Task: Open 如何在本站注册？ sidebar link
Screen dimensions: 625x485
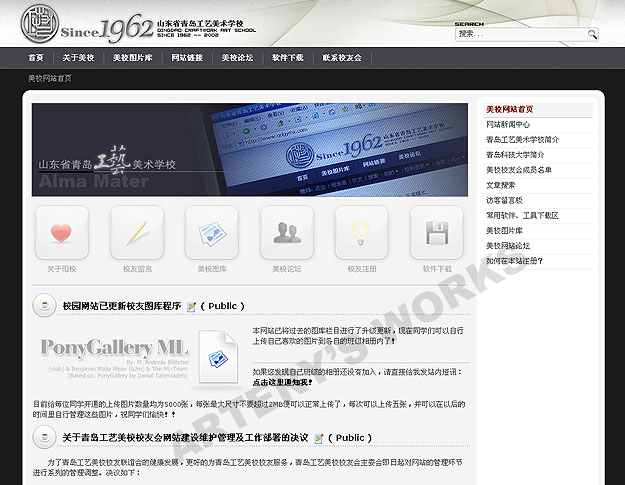Action: (515, 260)
